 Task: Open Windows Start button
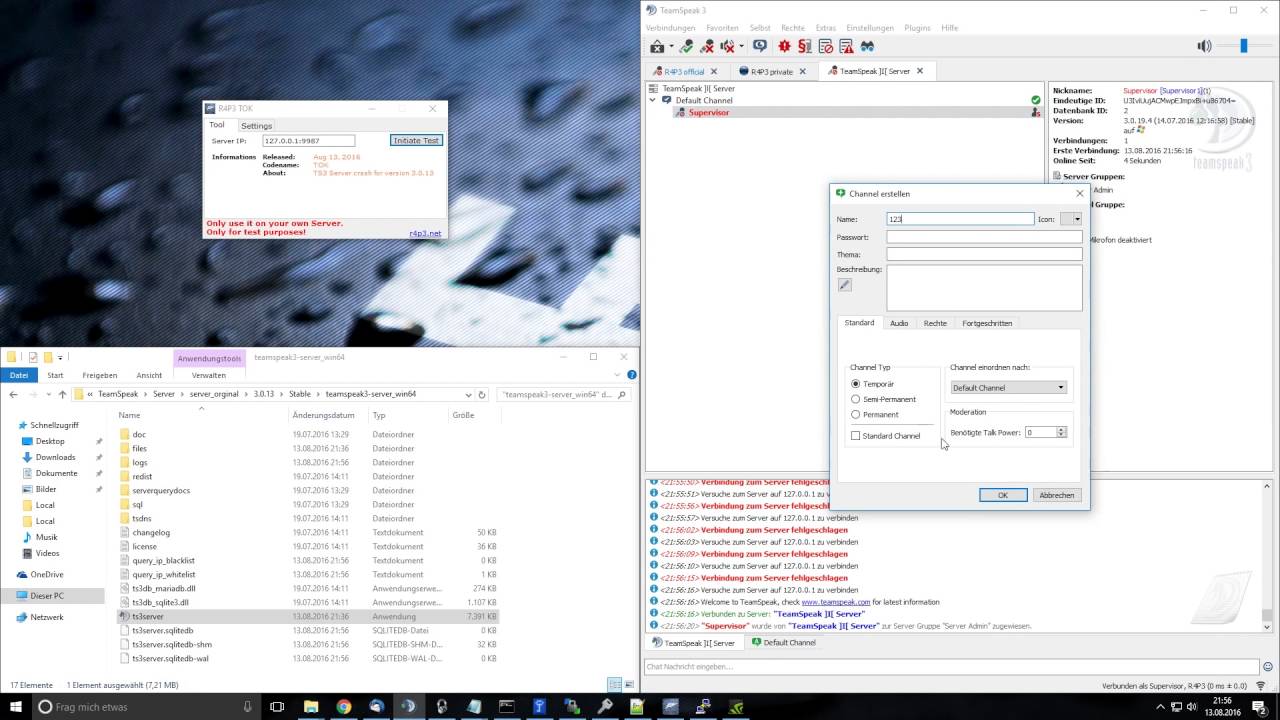point(15,706)
